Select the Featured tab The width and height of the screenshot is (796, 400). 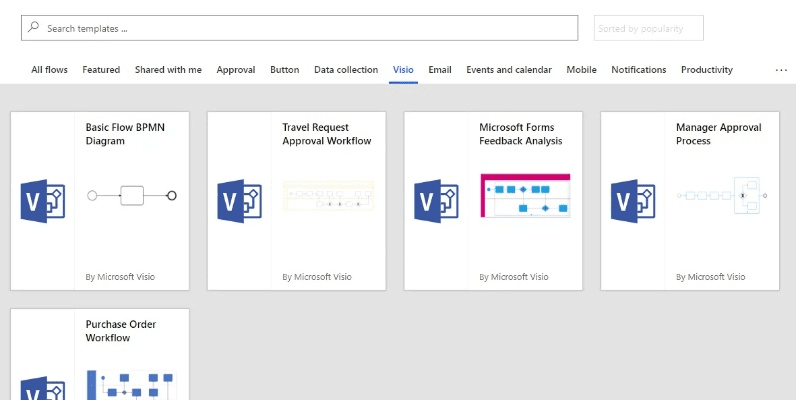click(x=101, y=70)
